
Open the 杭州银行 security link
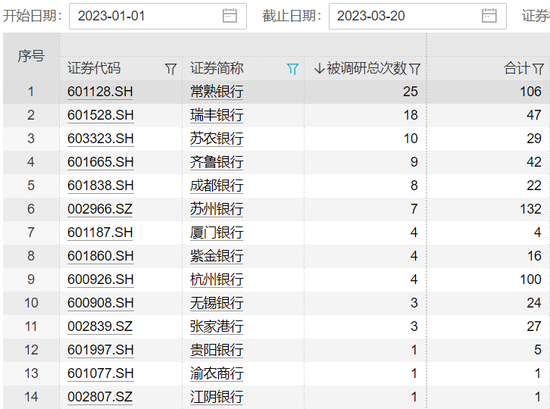click(216, 280)
